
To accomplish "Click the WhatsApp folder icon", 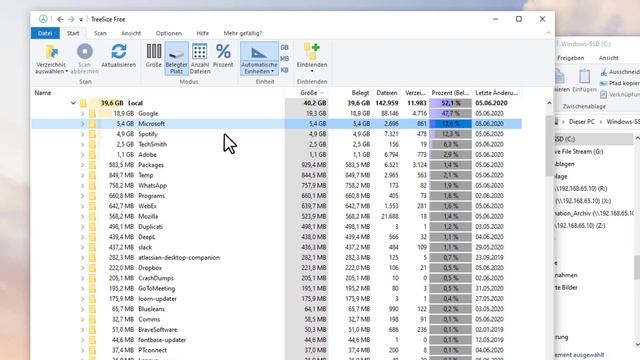I will click(x=93, y=185).
